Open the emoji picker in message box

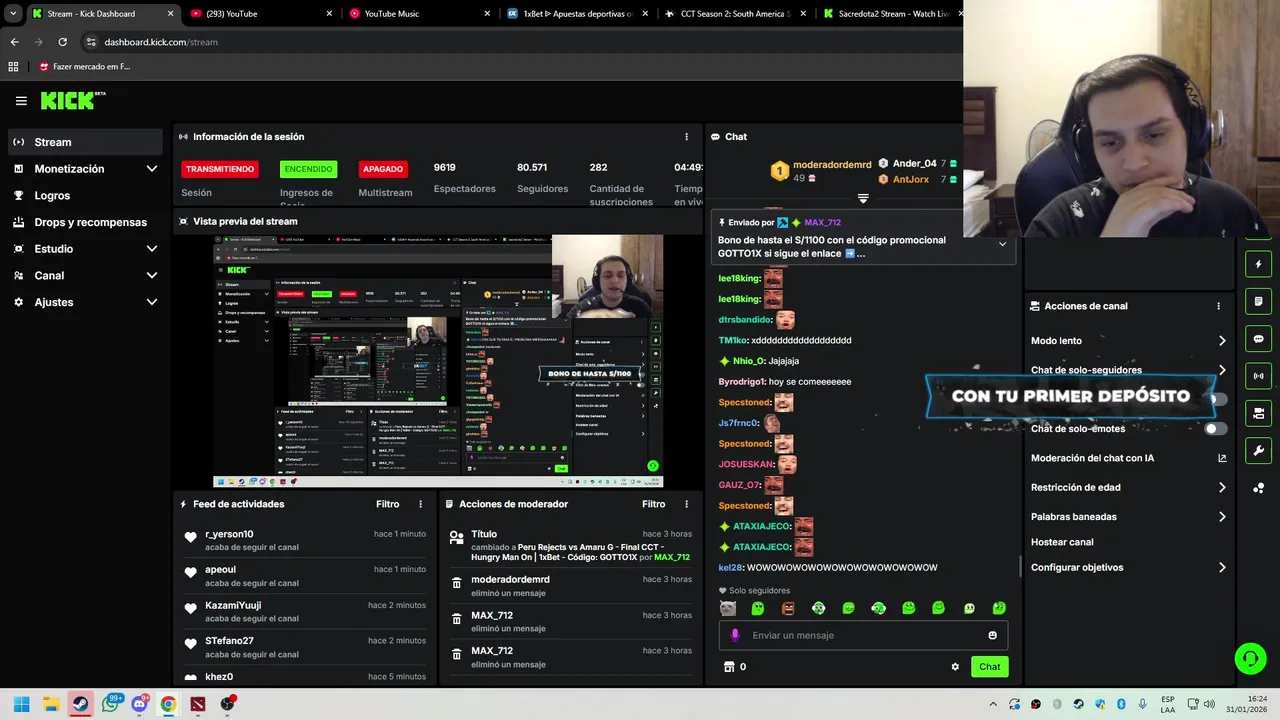pyautogui.click(x=992, y=635)
